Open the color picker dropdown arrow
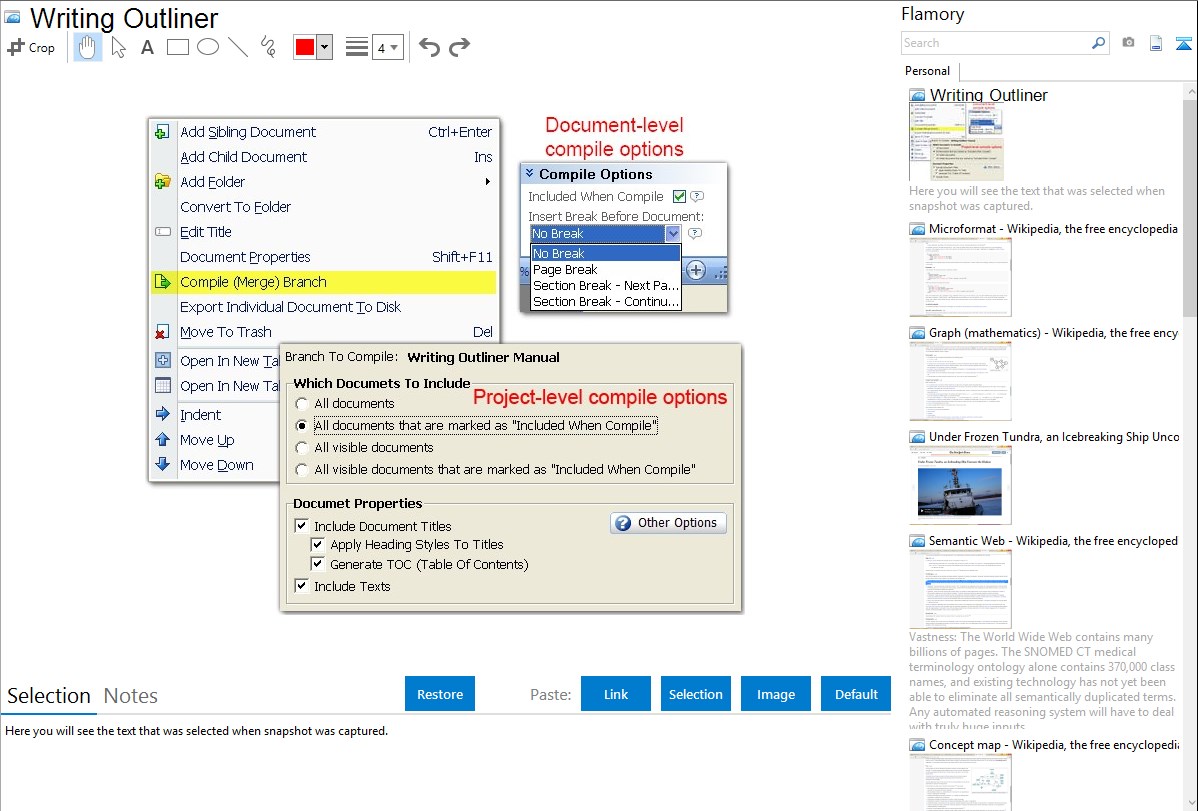1198x811 pixels. (x=324, y=47)
